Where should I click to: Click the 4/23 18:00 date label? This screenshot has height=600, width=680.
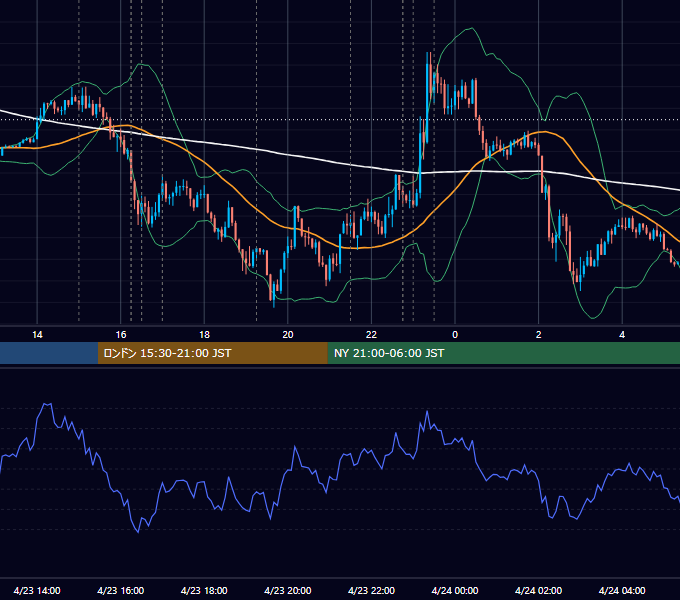tap(204, 590)
